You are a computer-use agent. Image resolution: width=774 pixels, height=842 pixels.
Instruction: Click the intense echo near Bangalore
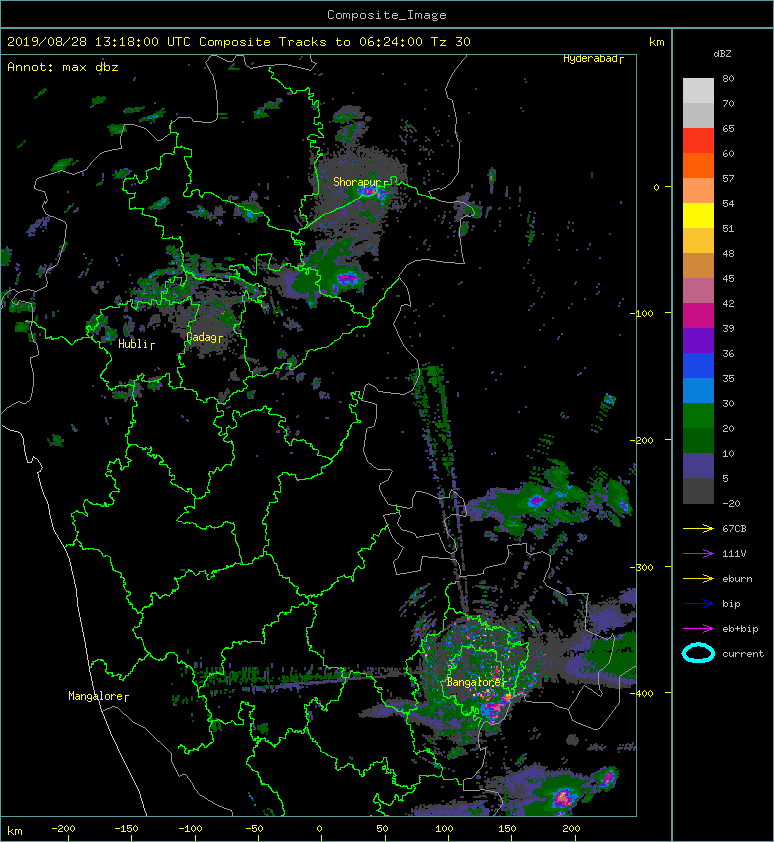493,709
